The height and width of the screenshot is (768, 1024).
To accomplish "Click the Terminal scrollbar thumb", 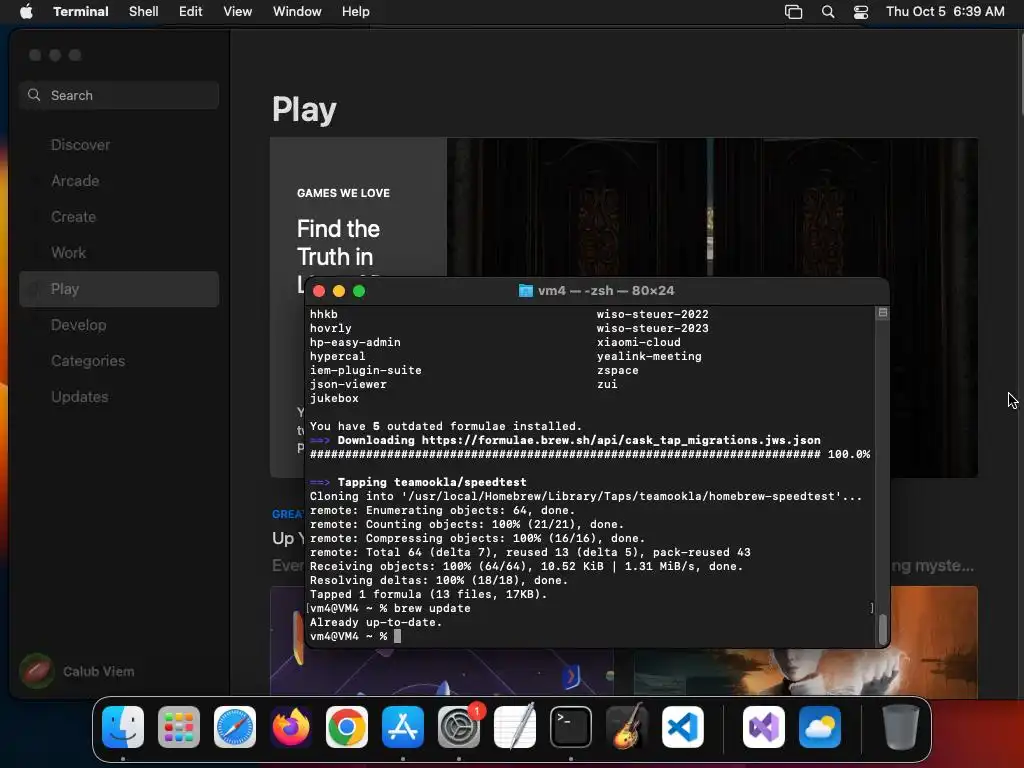I will (x=882, y=629).
